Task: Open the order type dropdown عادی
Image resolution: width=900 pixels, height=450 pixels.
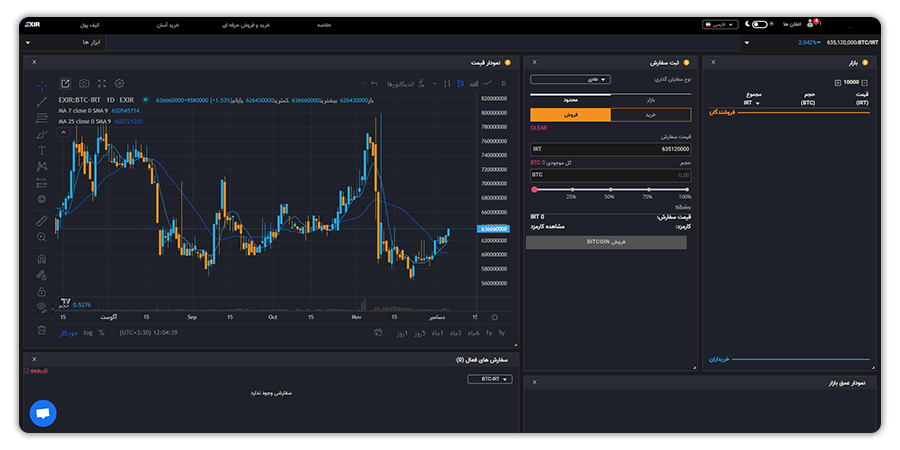Action: click(x=571, y=79)
